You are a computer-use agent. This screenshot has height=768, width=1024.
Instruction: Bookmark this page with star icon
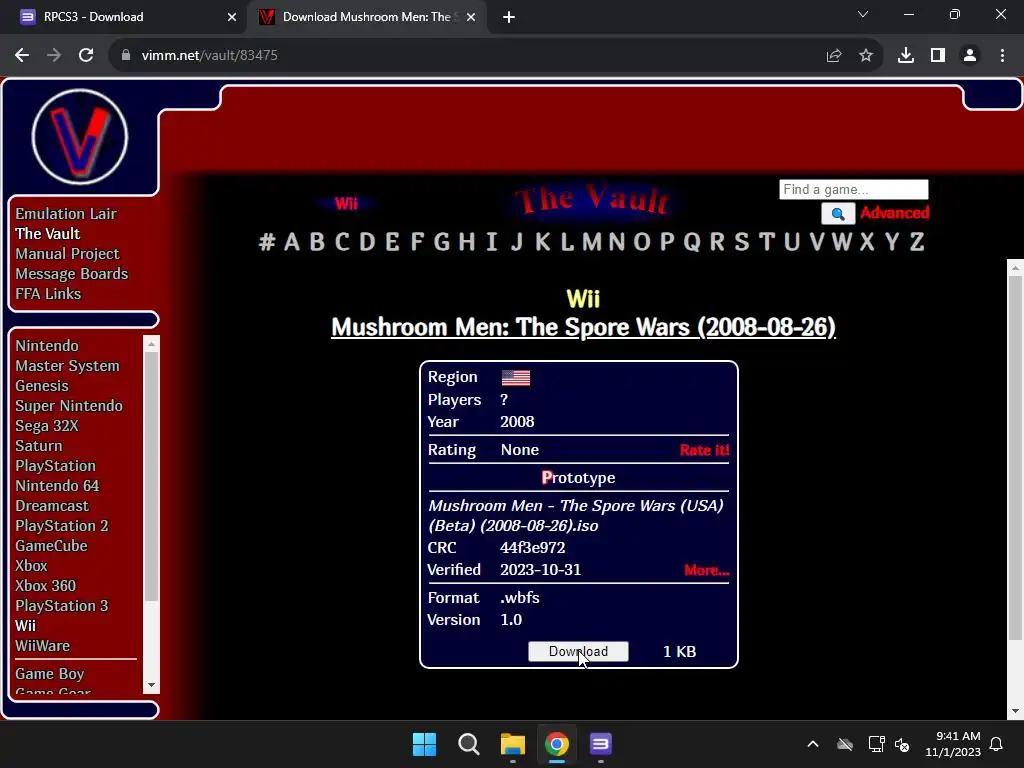coord(866,56)
